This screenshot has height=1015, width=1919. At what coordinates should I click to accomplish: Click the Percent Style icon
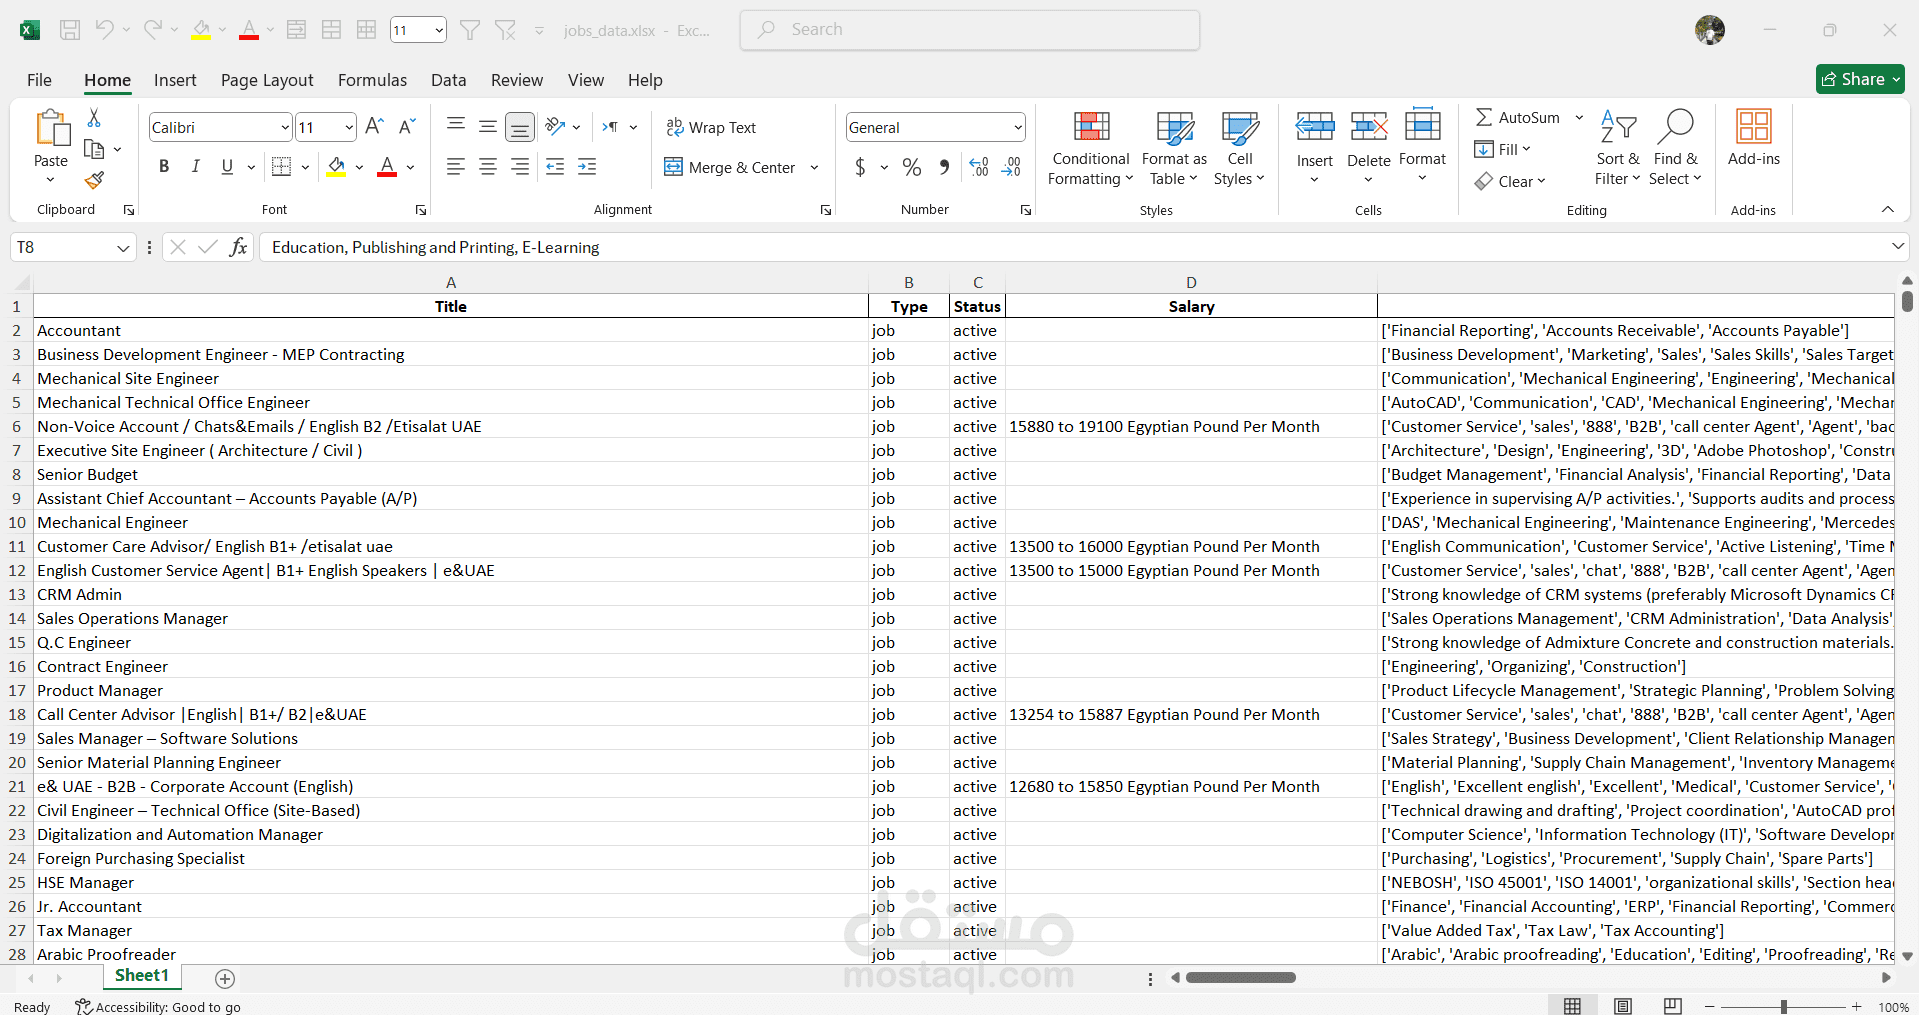911,167
